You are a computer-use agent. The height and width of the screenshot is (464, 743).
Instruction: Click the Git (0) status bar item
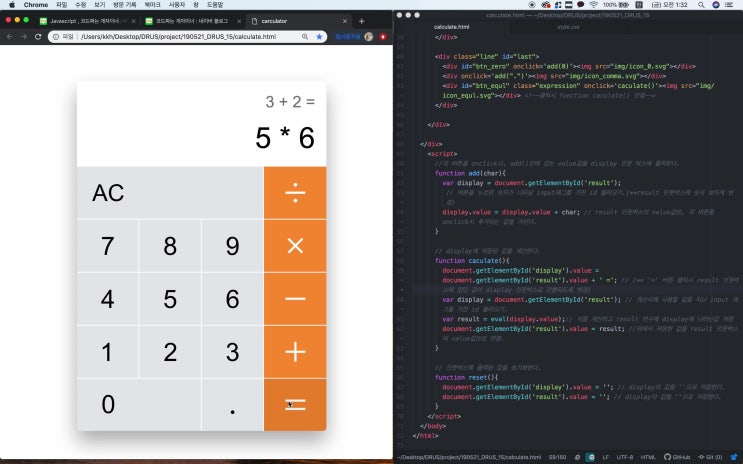click(x=710, y=457)
